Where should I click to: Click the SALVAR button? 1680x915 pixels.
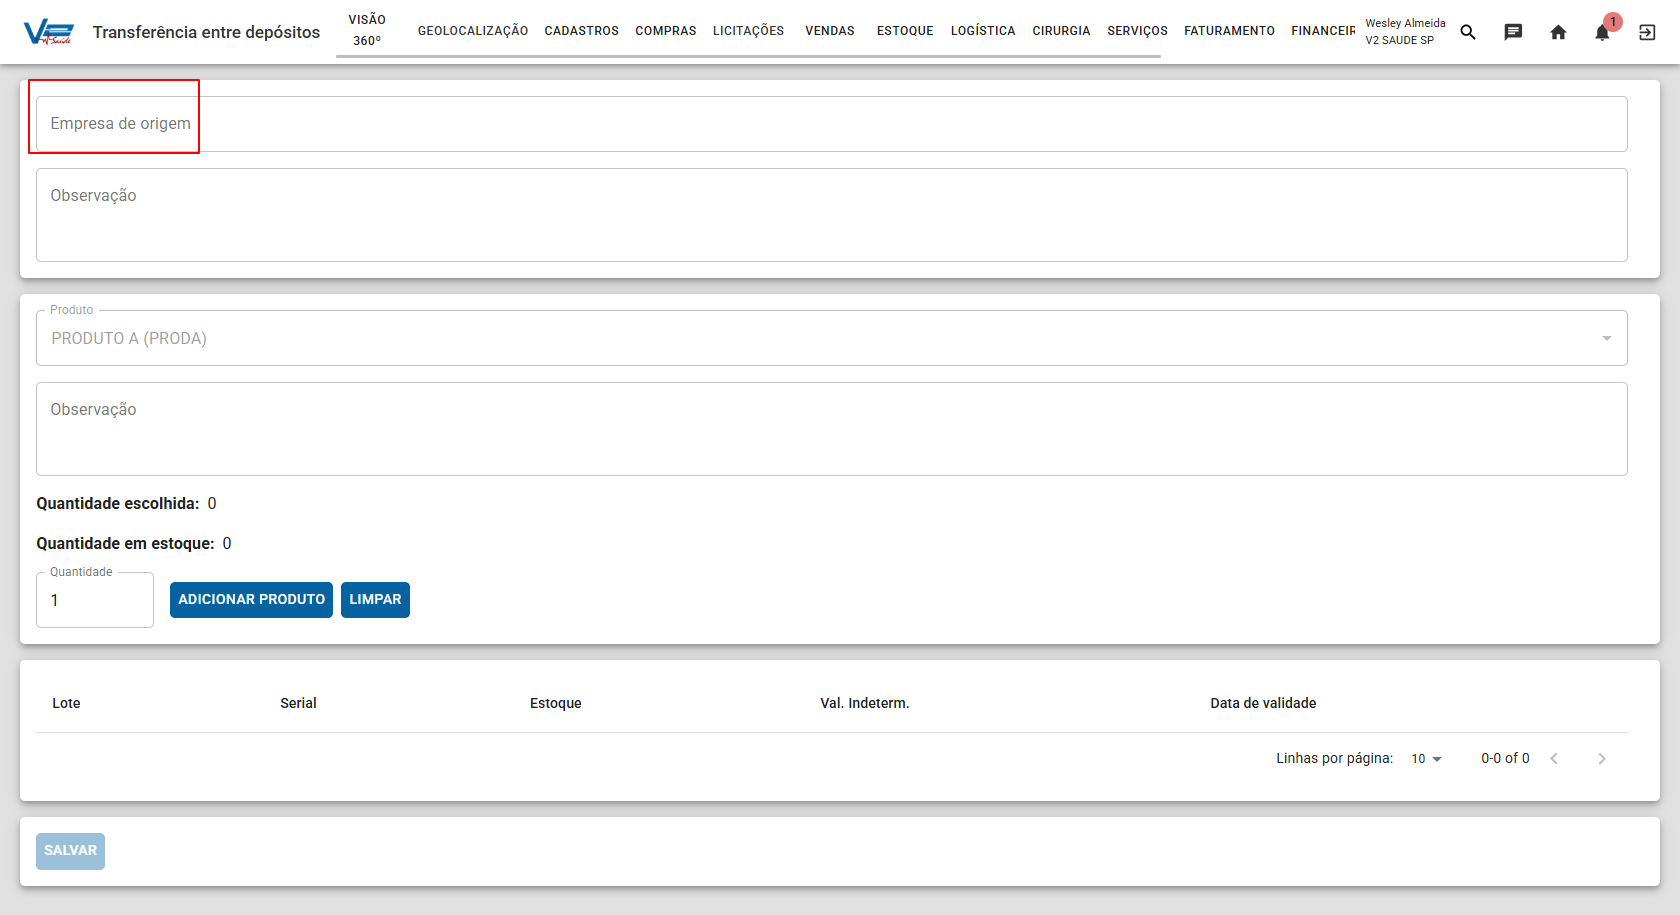pos(70,851)
